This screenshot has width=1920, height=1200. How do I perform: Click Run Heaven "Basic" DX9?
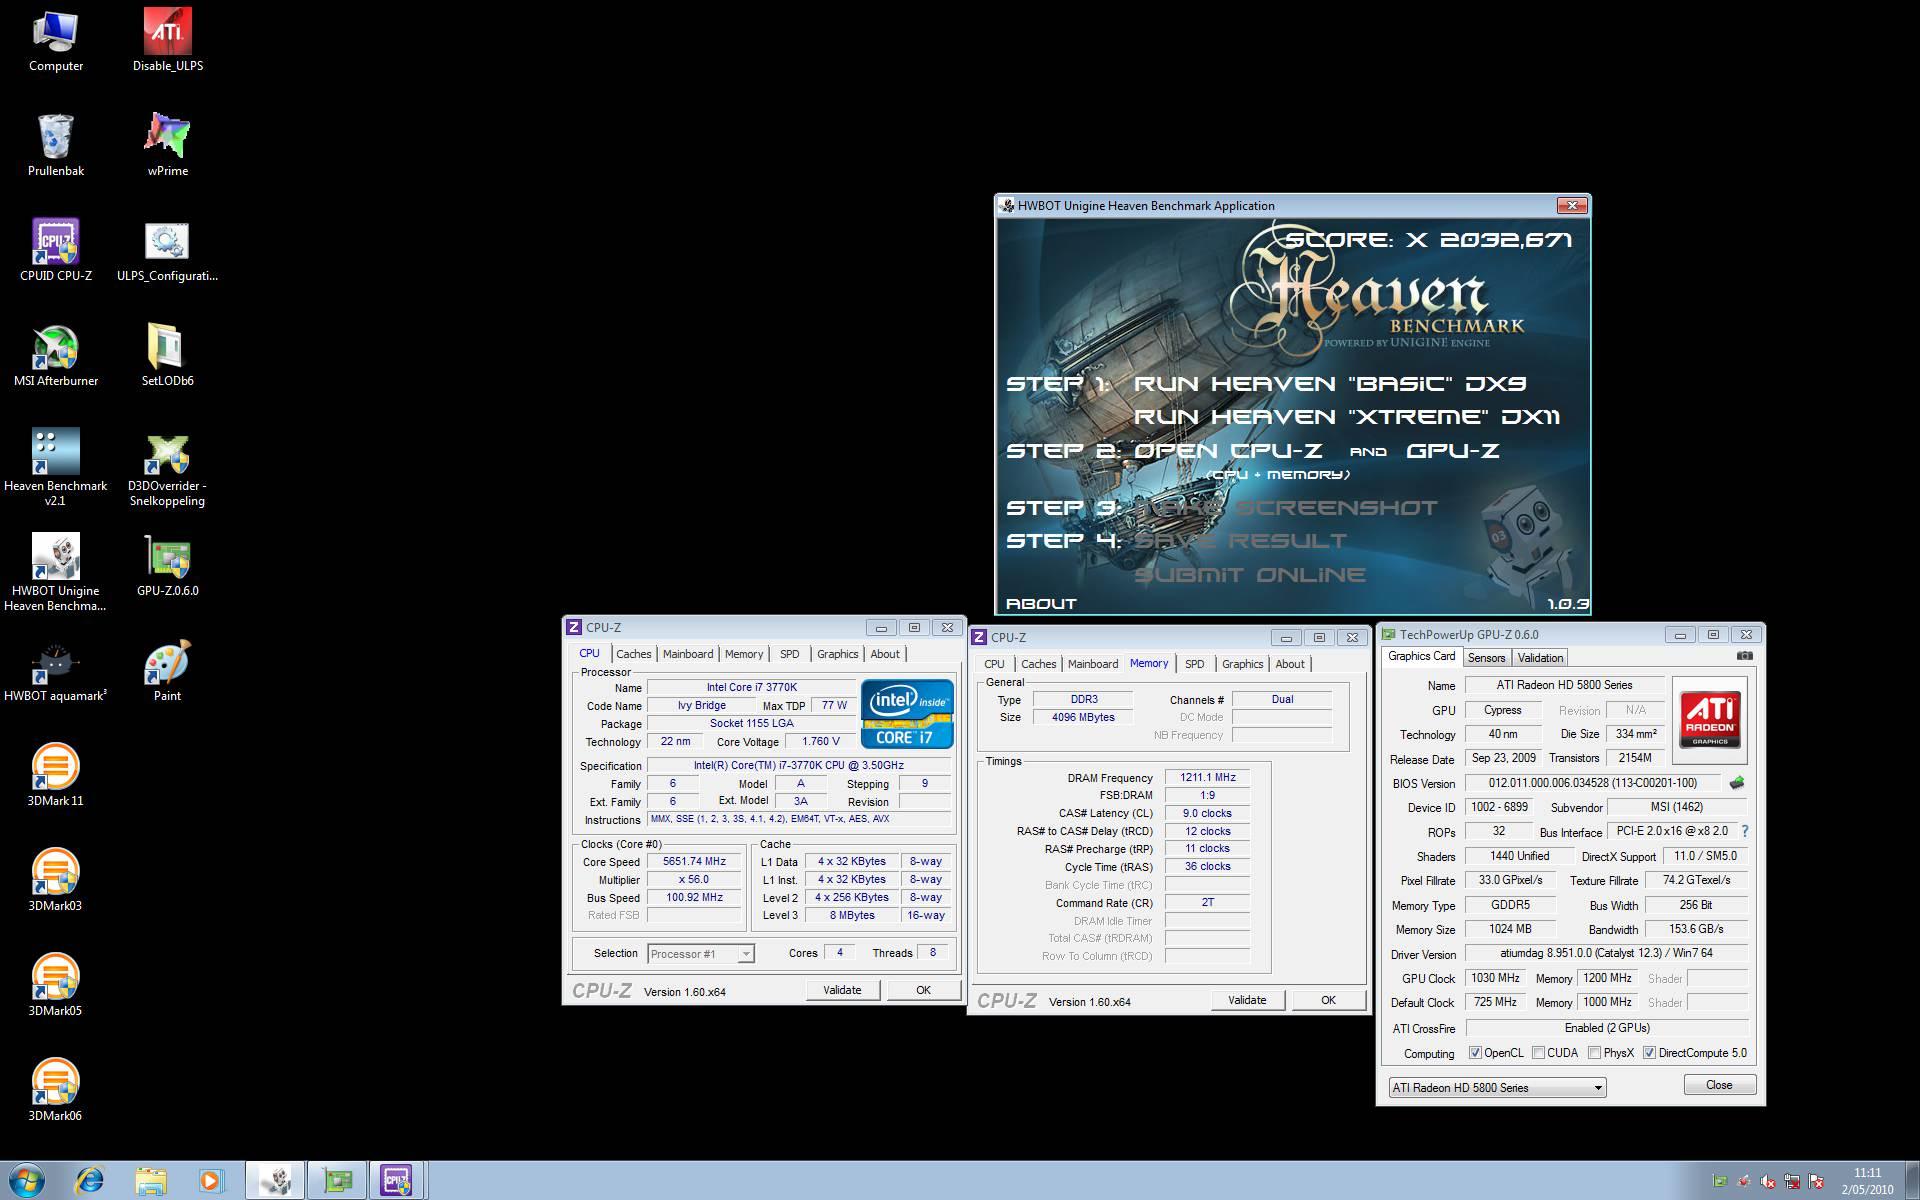click(1330, 384)
